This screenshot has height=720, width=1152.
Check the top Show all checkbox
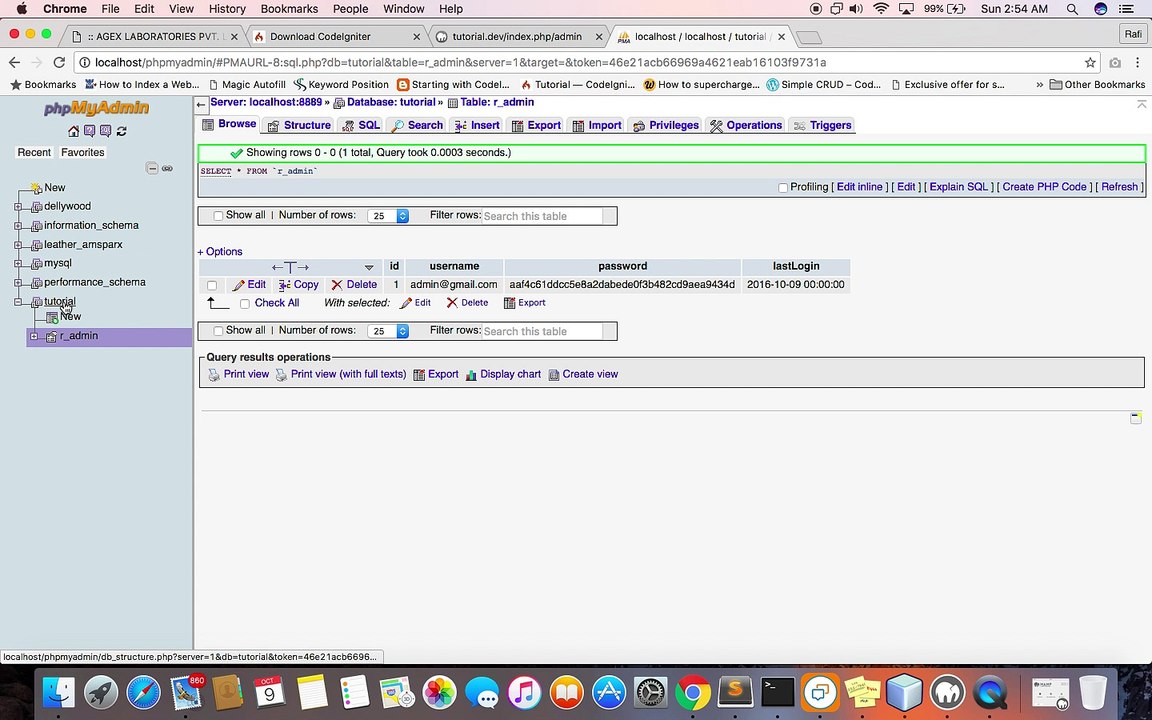pyautogui.click(x=218, y=216)
